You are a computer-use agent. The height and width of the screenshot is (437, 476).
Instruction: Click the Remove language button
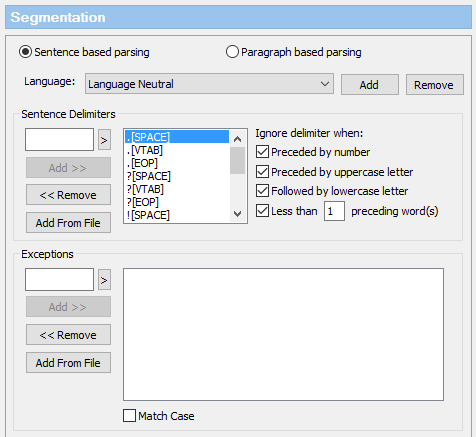[434, 85]
